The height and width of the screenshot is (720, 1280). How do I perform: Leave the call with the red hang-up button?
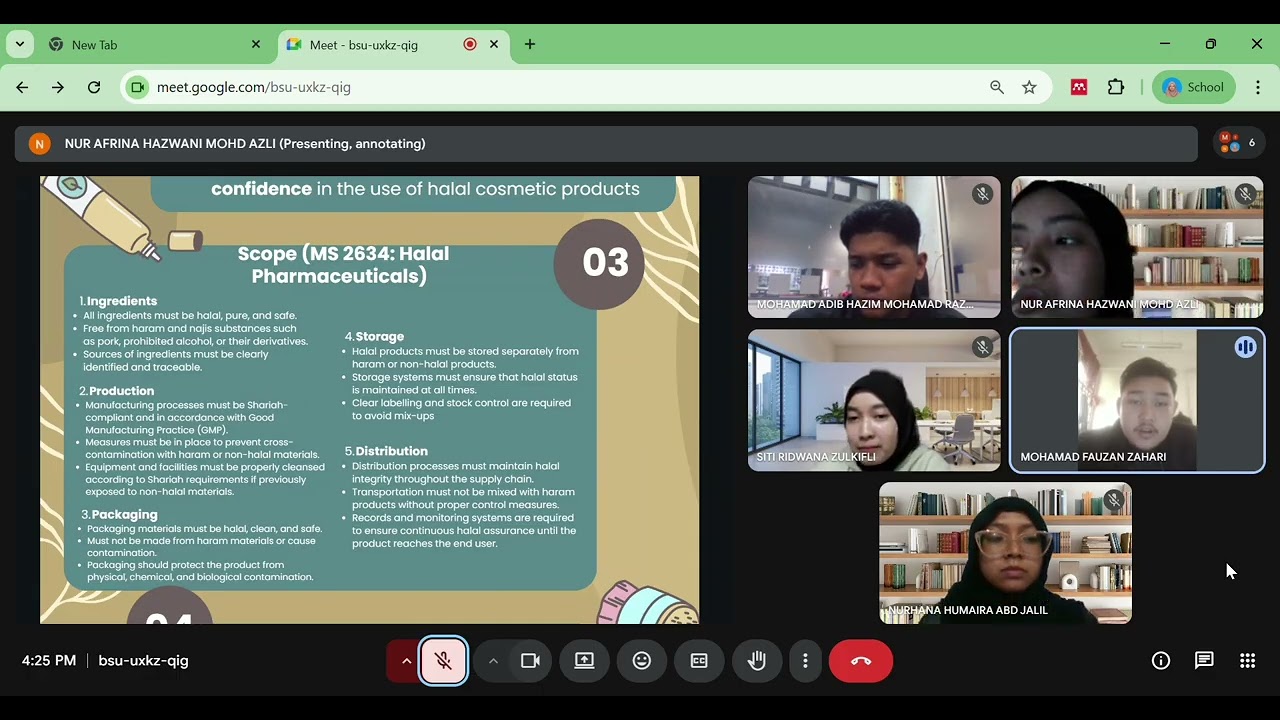[861, 661]
